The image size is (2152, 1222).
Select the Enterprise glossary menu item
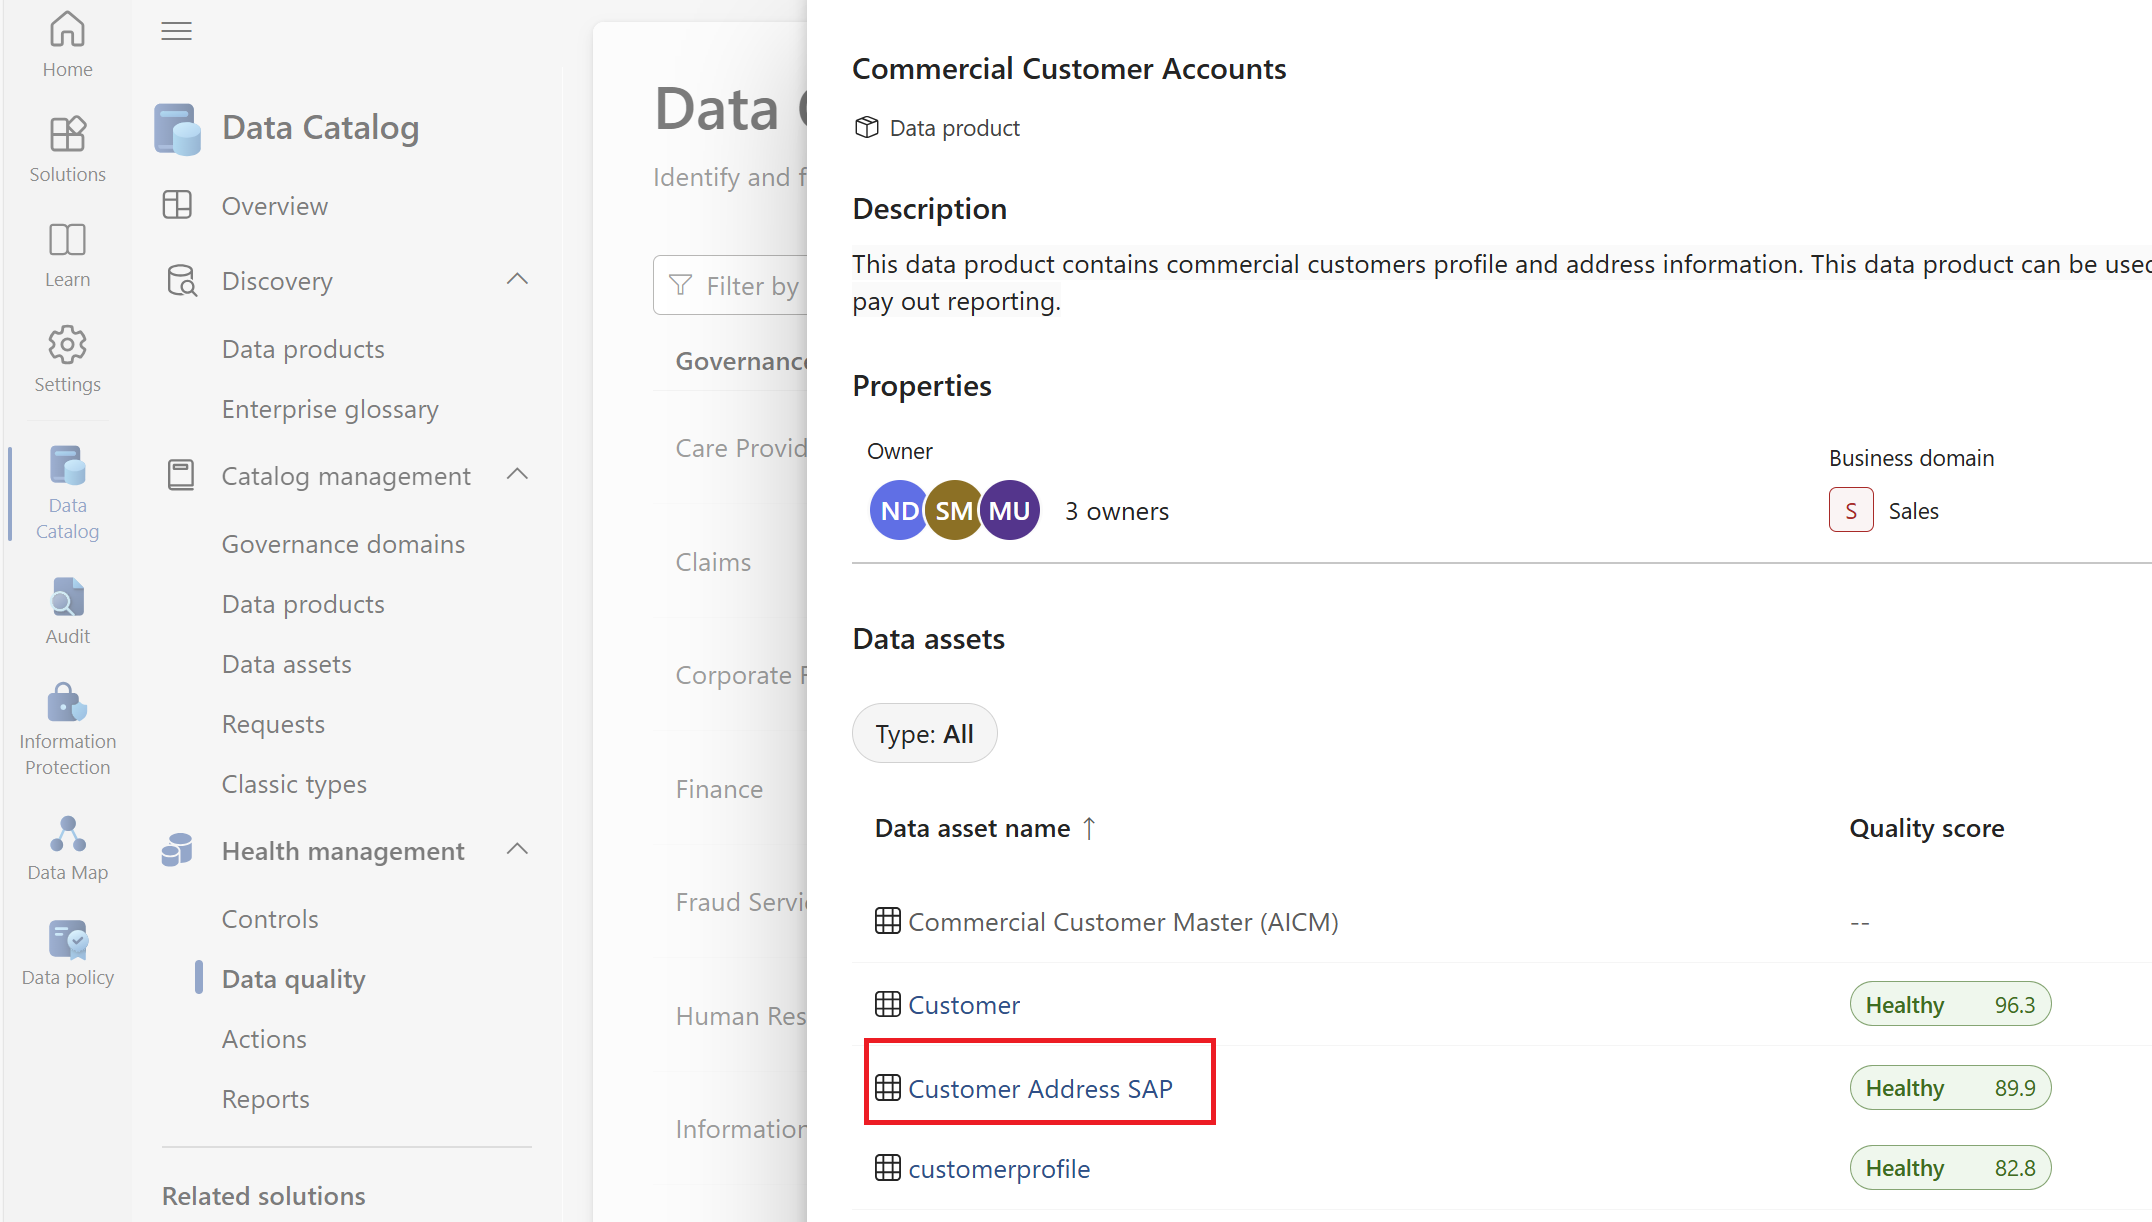[331, 409]
